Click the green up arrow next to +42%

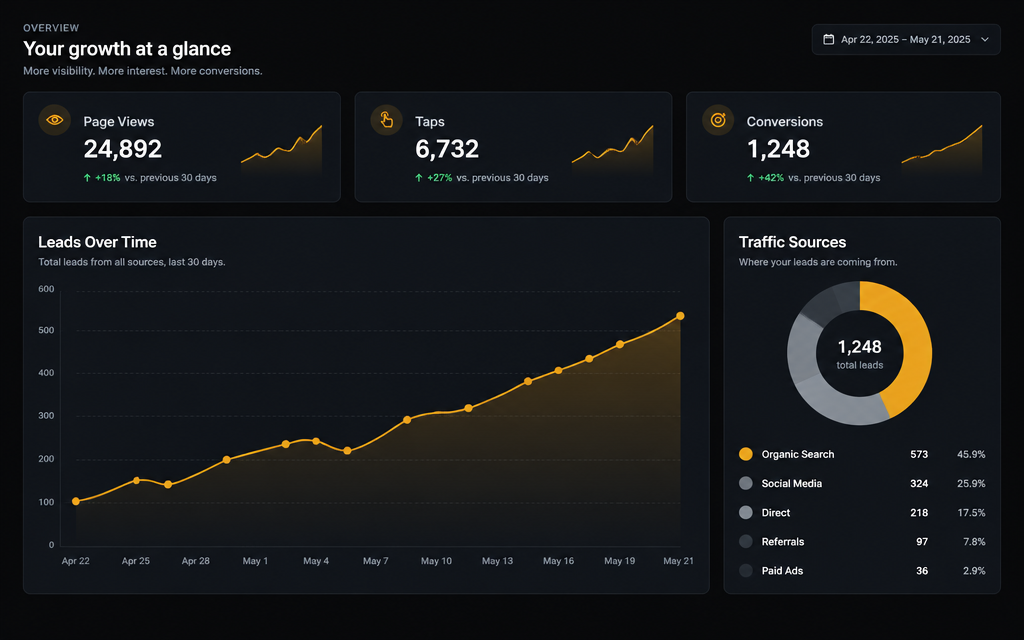click(750, 178)
